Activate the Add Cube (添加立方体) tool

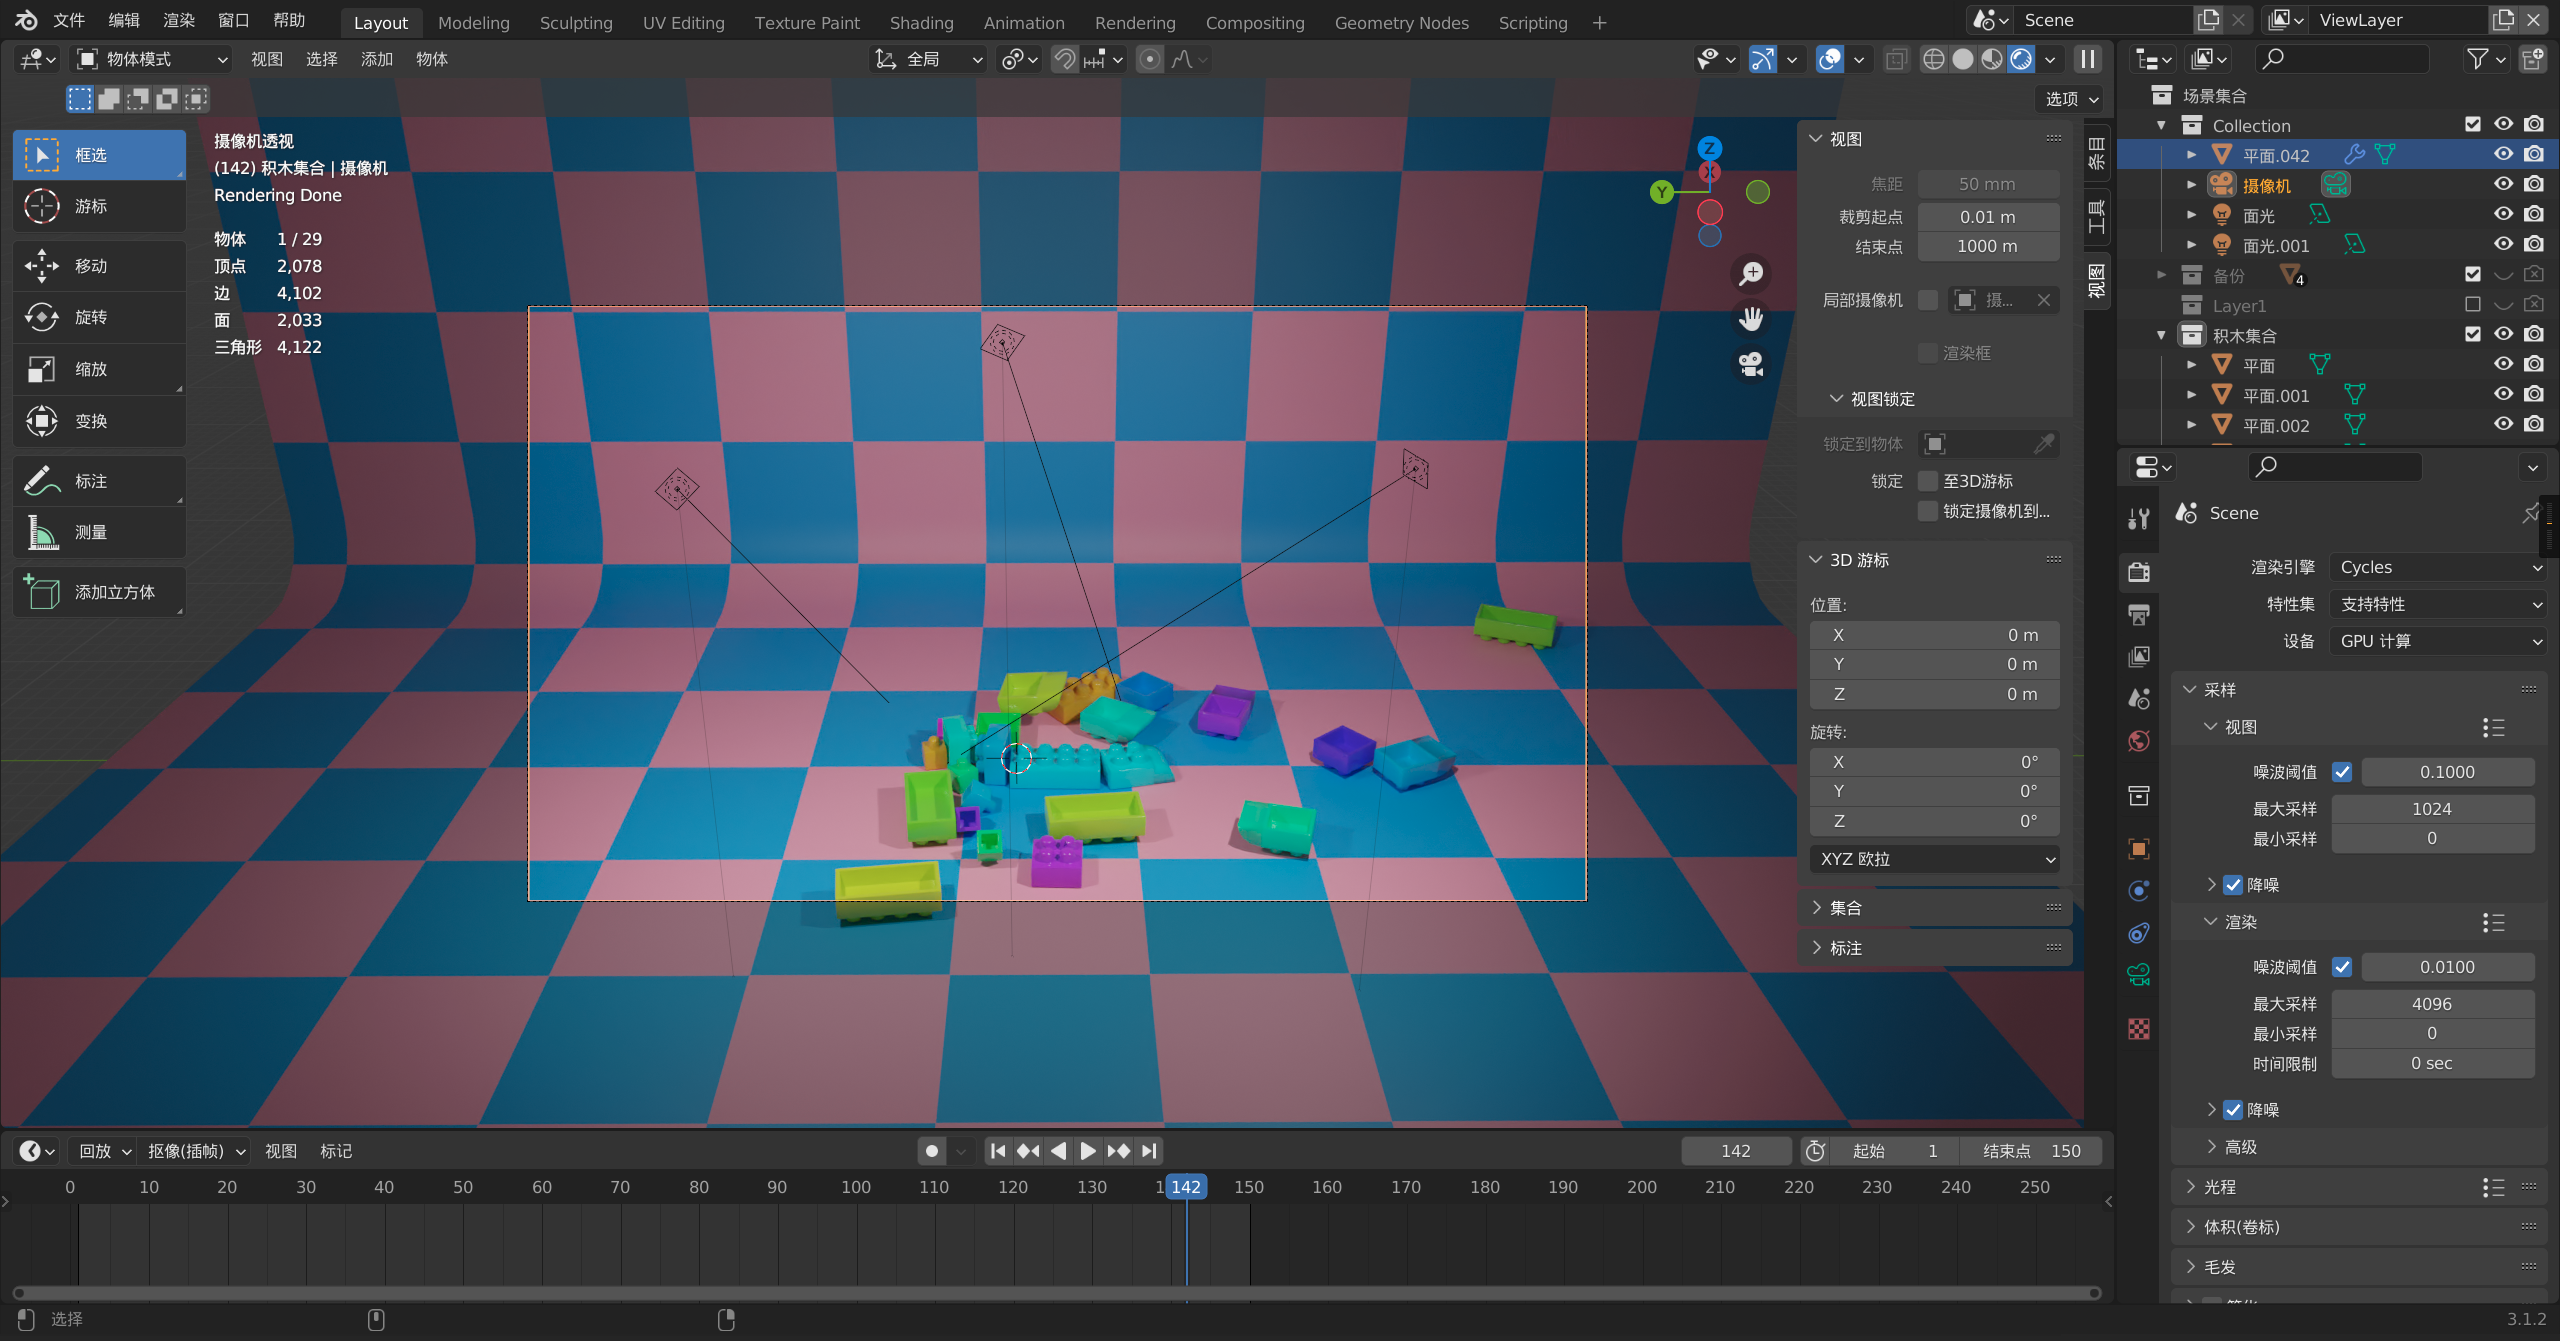[x=99, y=592]
